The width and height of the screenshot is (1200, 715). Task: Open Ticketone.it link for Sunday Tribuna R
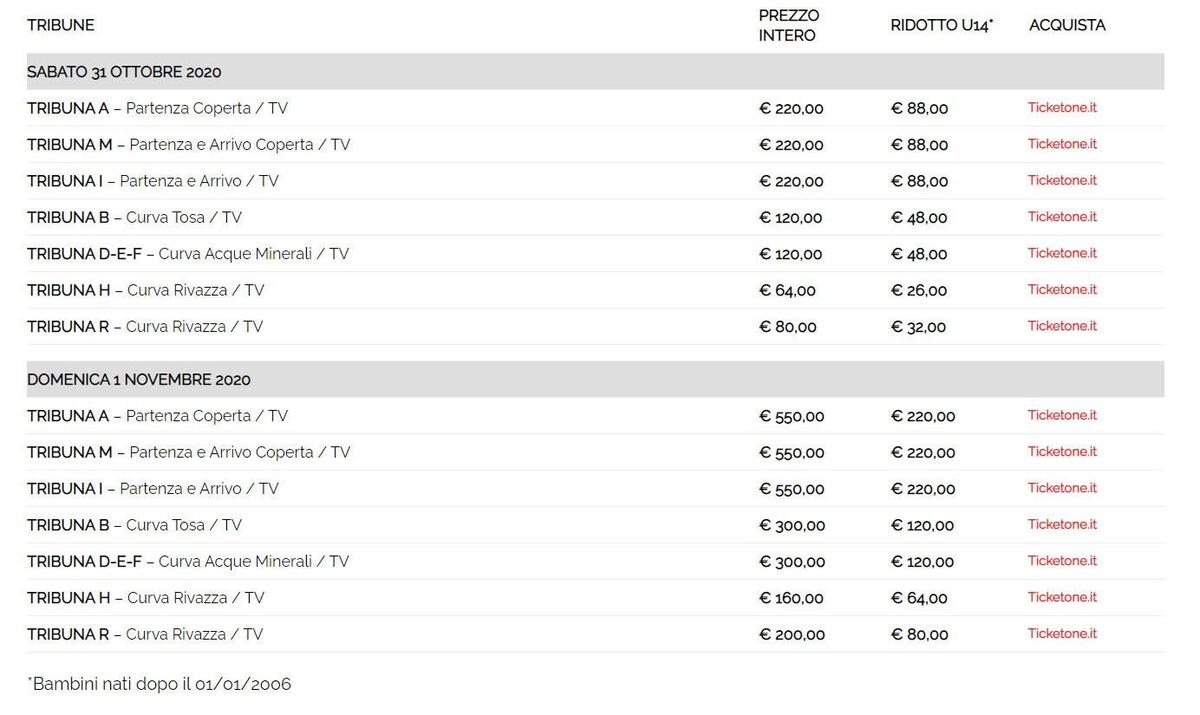(1062, 634)
